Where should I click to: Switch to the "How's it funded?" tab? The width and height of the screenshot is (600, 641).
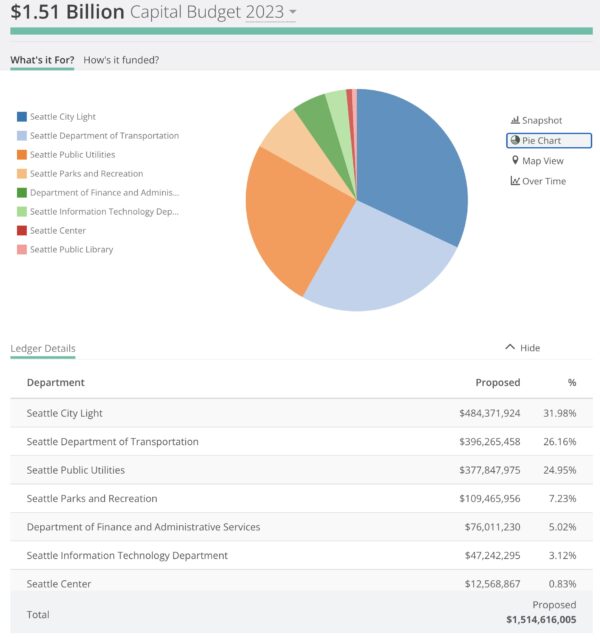click(x=121, y=60)
